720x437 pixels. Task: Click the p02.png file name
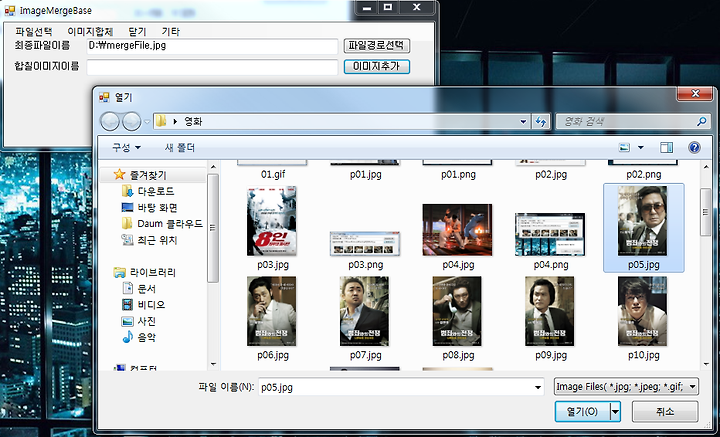click(644, 174)
